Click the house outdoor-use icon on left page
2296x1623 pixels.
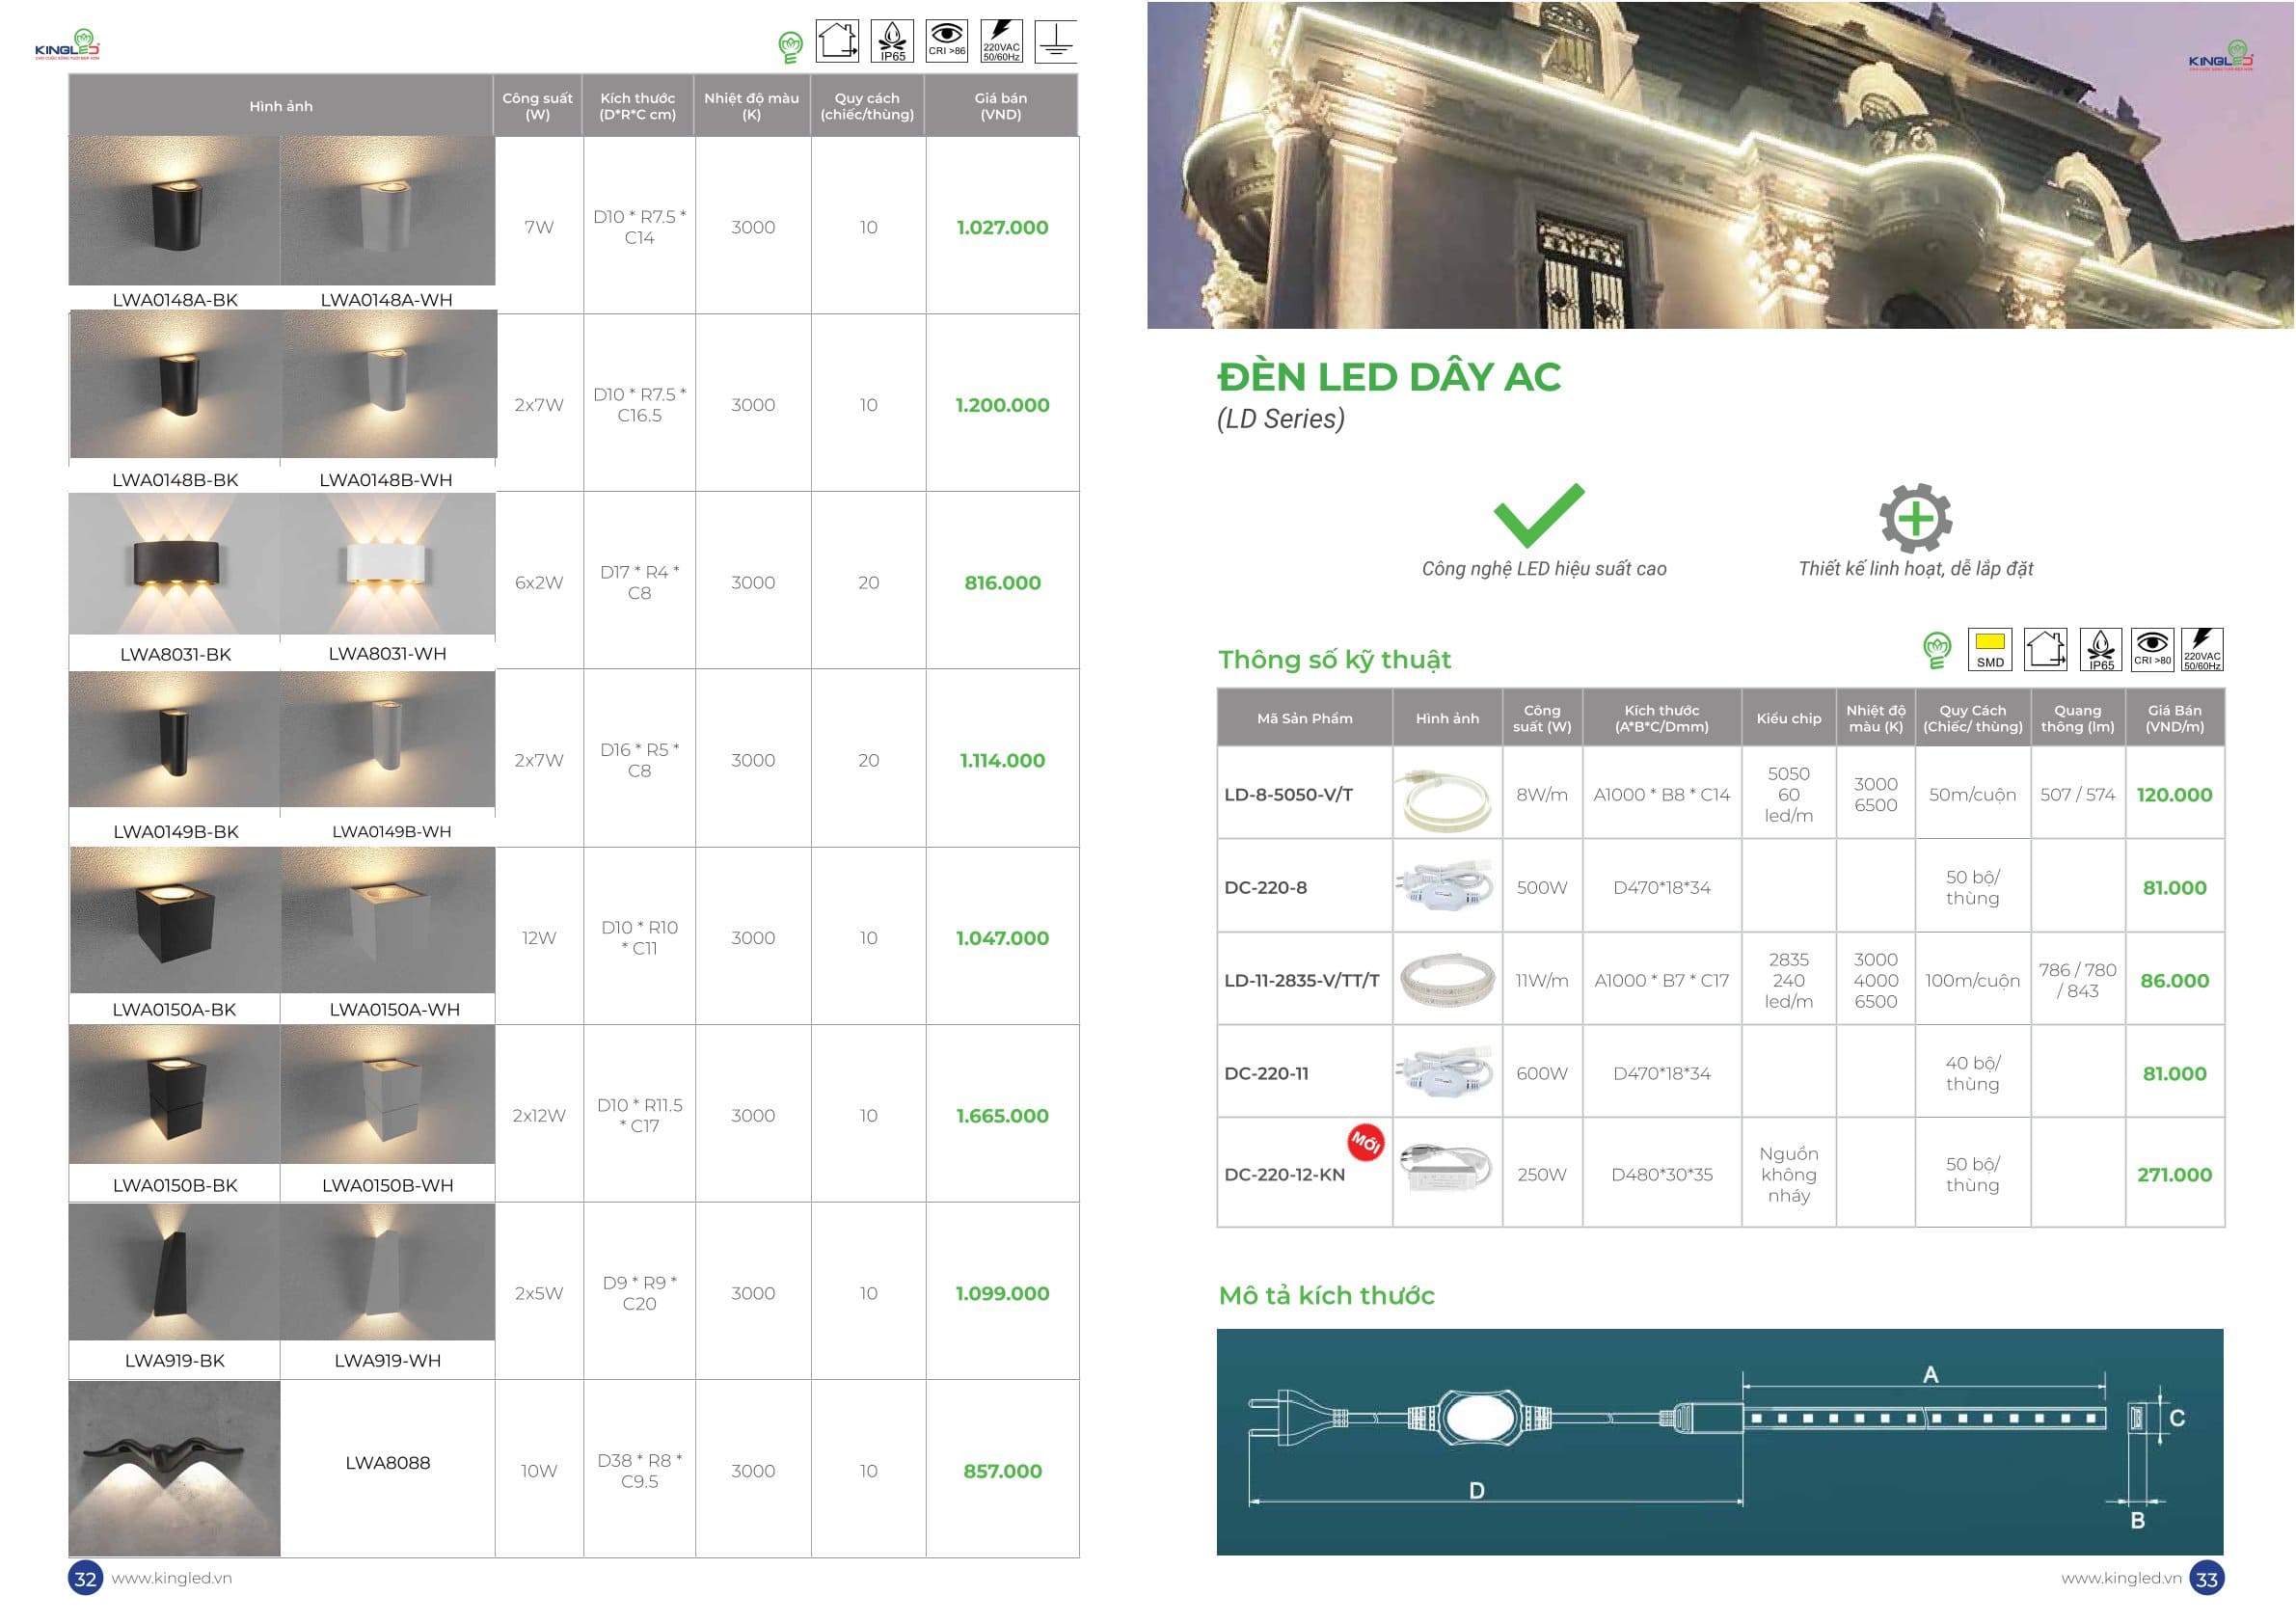(837, 42)
